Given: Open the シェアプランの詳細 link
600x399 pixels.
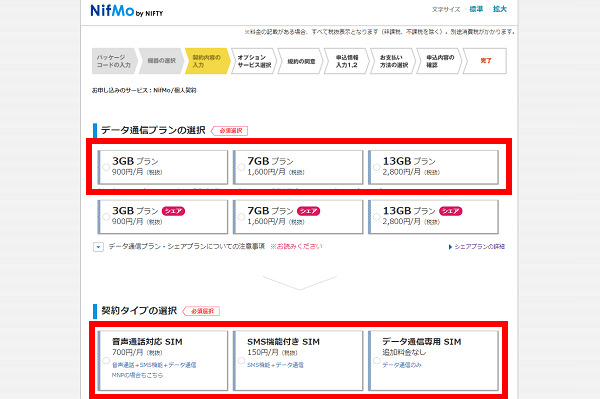Looking at the screenshot, I should tap(477, 247).
